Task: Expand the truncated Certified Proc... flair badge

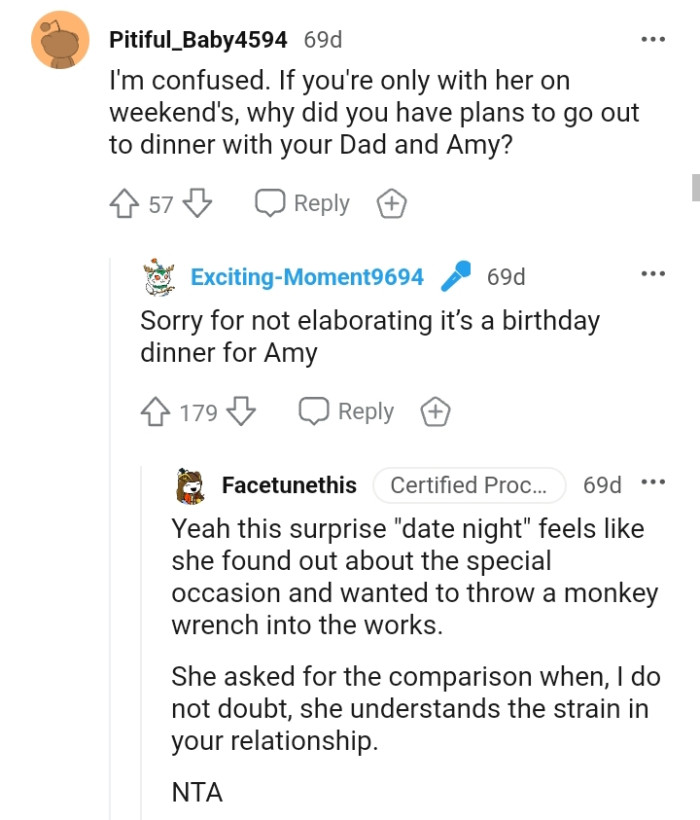Action: (x=470, y=484)
